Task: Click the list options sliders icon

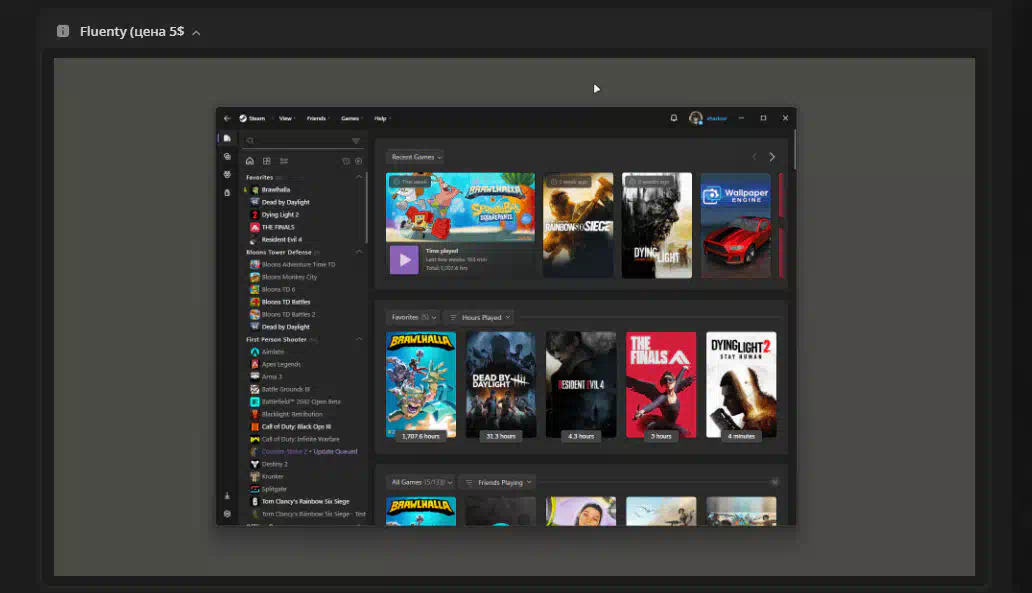Action: [284, 161]
